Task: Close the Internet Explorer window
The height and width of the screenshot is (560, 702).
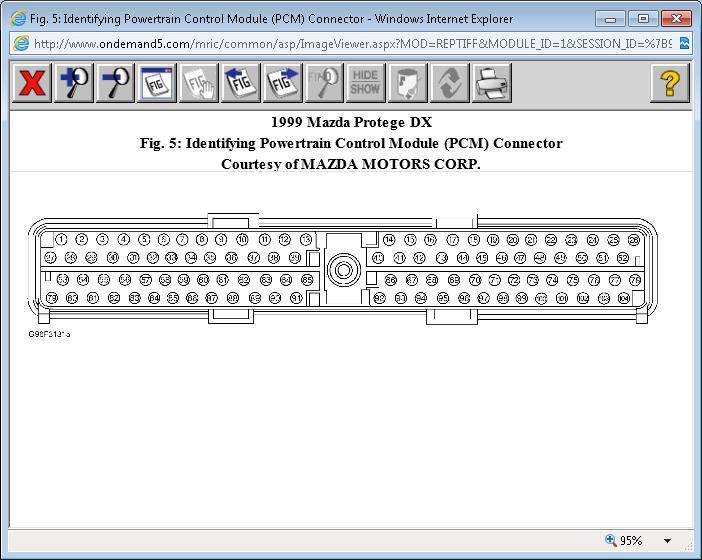Action: [x=676, y=19]
